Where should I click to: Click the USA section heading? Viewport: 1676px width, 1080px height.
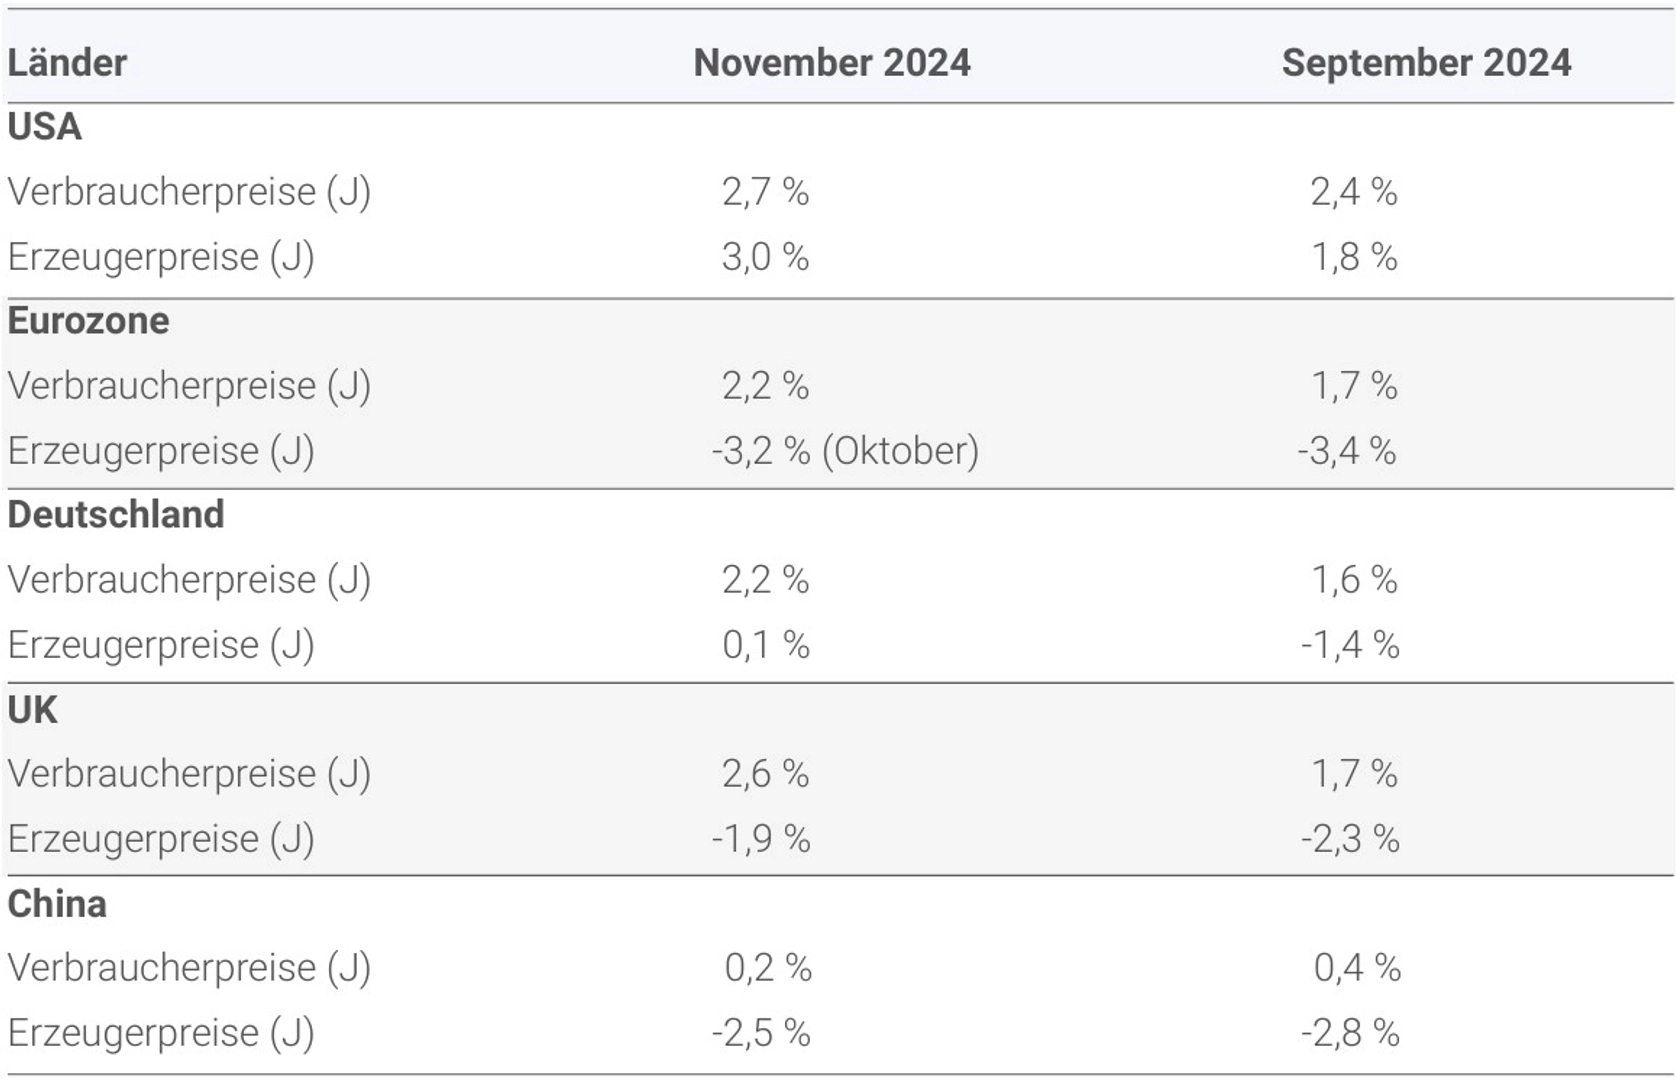[x=44, y=127]
